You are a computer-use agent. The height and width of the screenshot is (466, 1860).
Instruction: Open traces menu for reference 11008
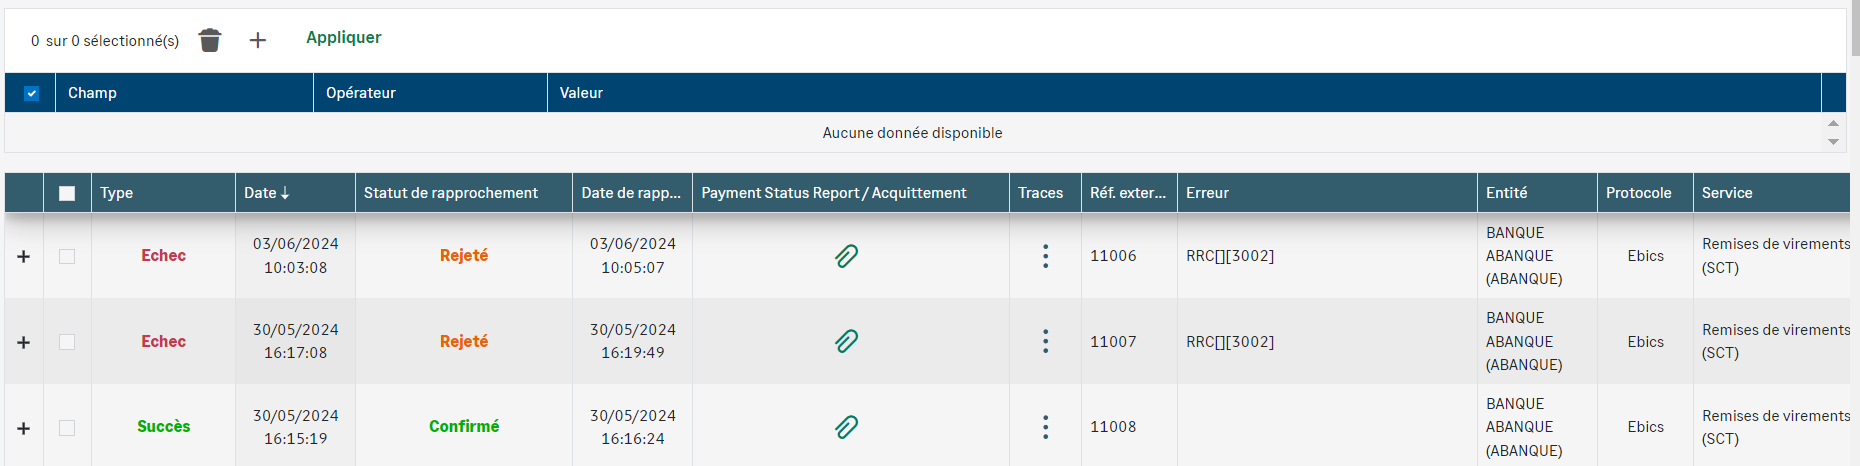(x=1045, y=427)
